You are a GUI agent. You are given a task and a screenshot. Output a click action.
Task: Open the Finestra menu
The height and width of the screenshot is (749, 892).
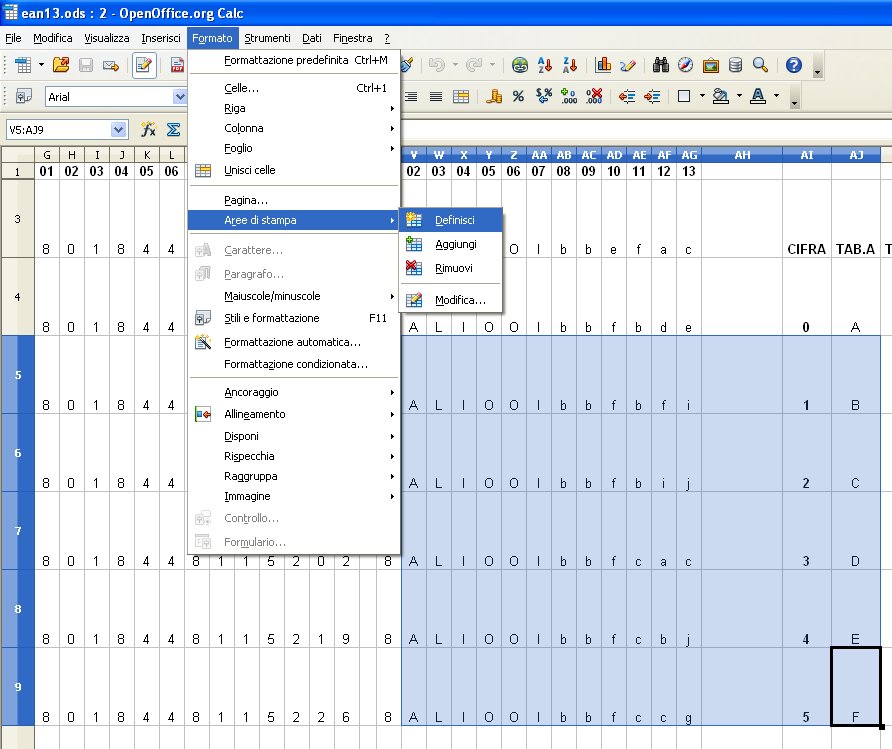(353, 38)
